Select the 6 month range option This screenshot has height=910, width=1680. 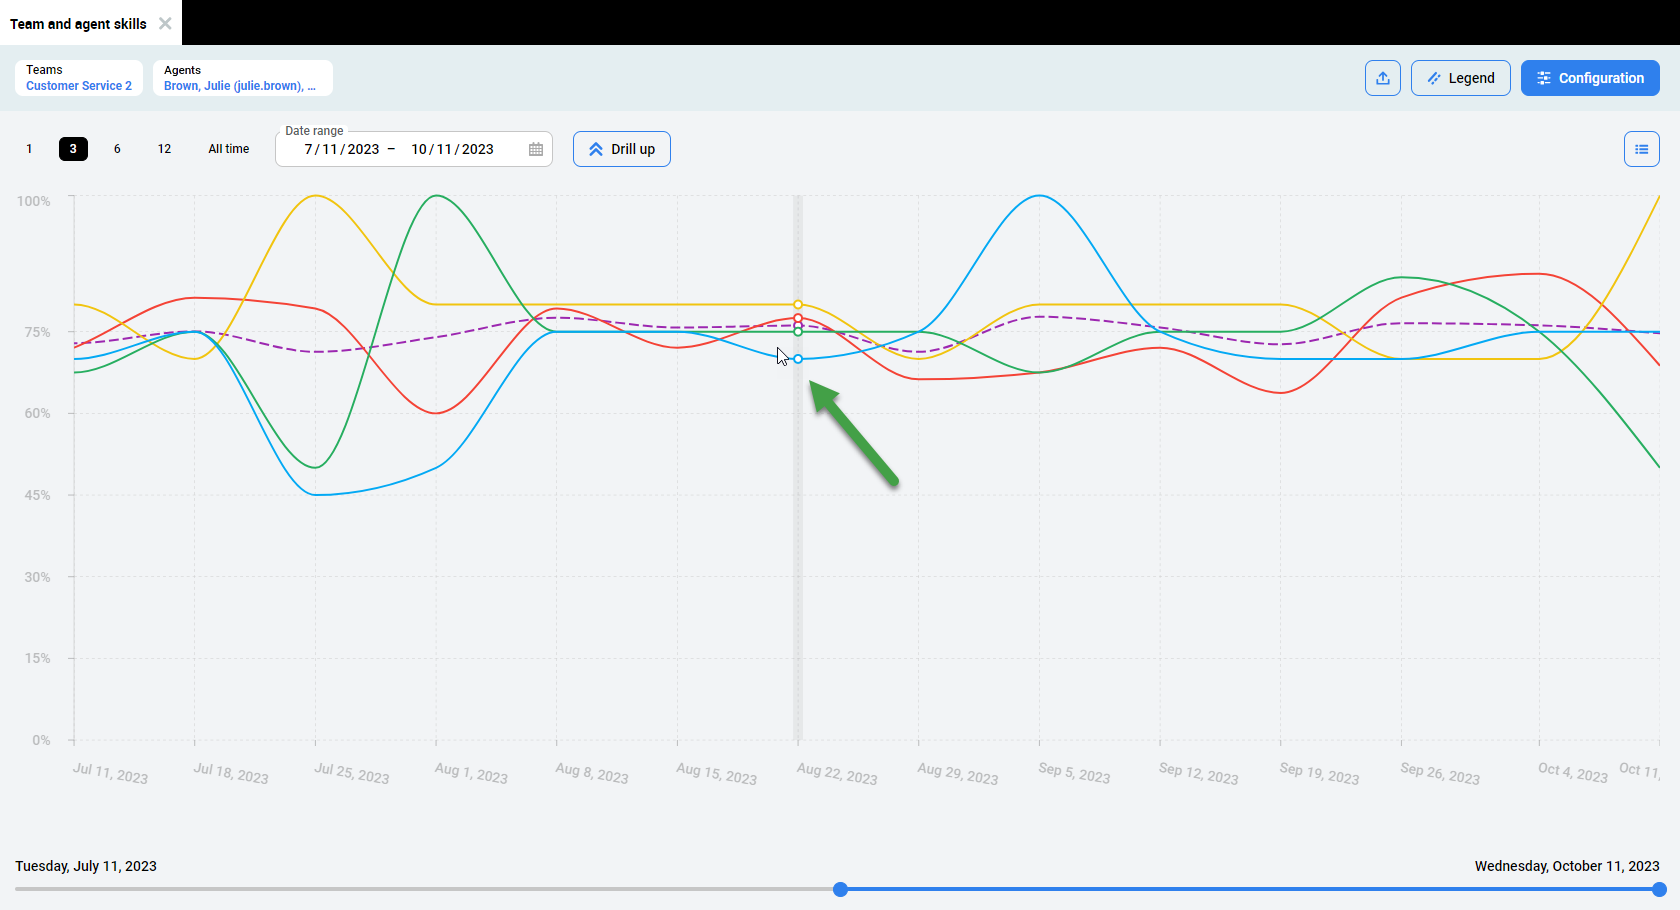[117, 149]
